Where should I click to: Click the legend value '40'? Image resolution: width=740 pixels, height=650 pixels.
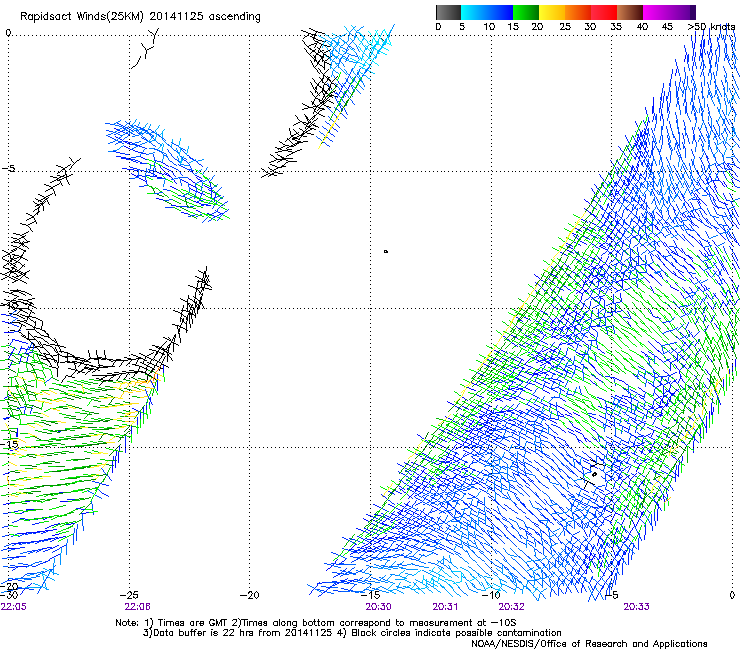click(x=642, y=27)
